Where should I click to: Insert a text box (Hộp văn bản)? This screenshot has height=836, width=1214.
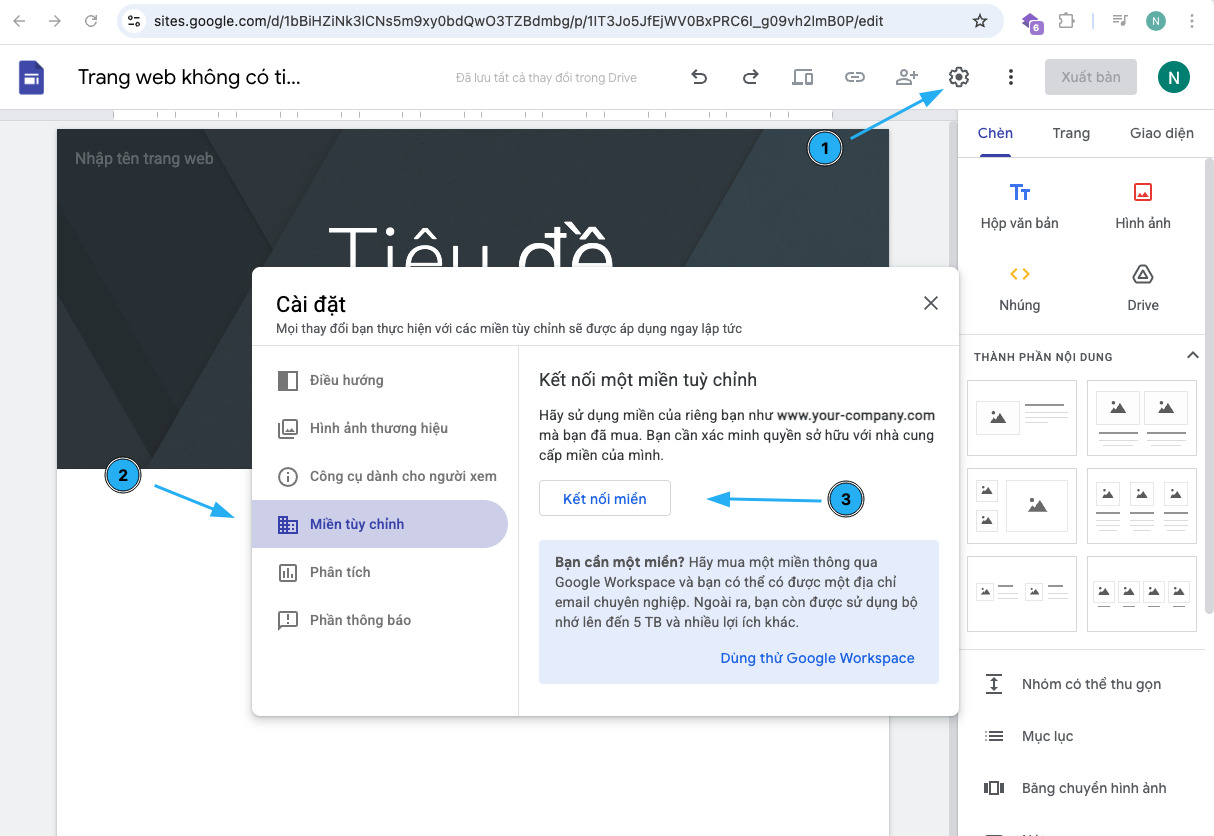1019,205
